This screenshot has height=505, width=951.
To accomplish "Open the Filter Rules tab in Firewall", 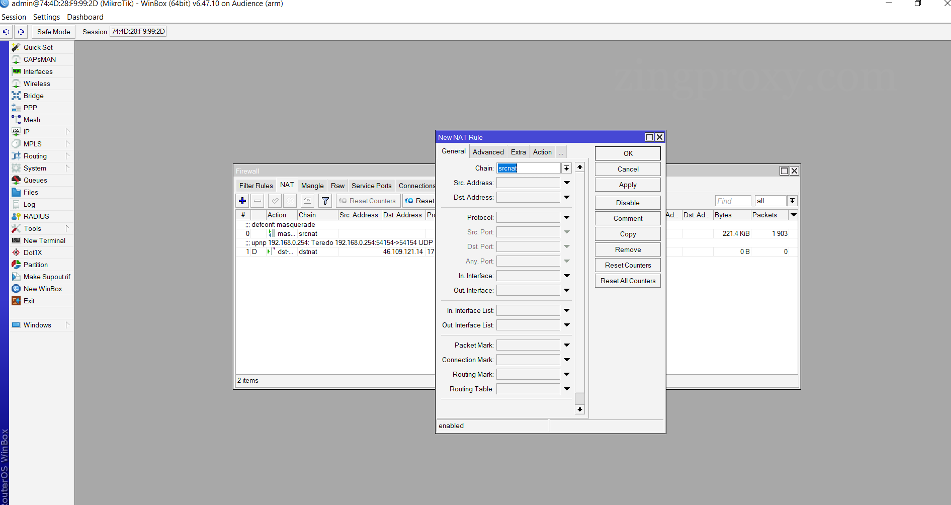I will 256,186.
